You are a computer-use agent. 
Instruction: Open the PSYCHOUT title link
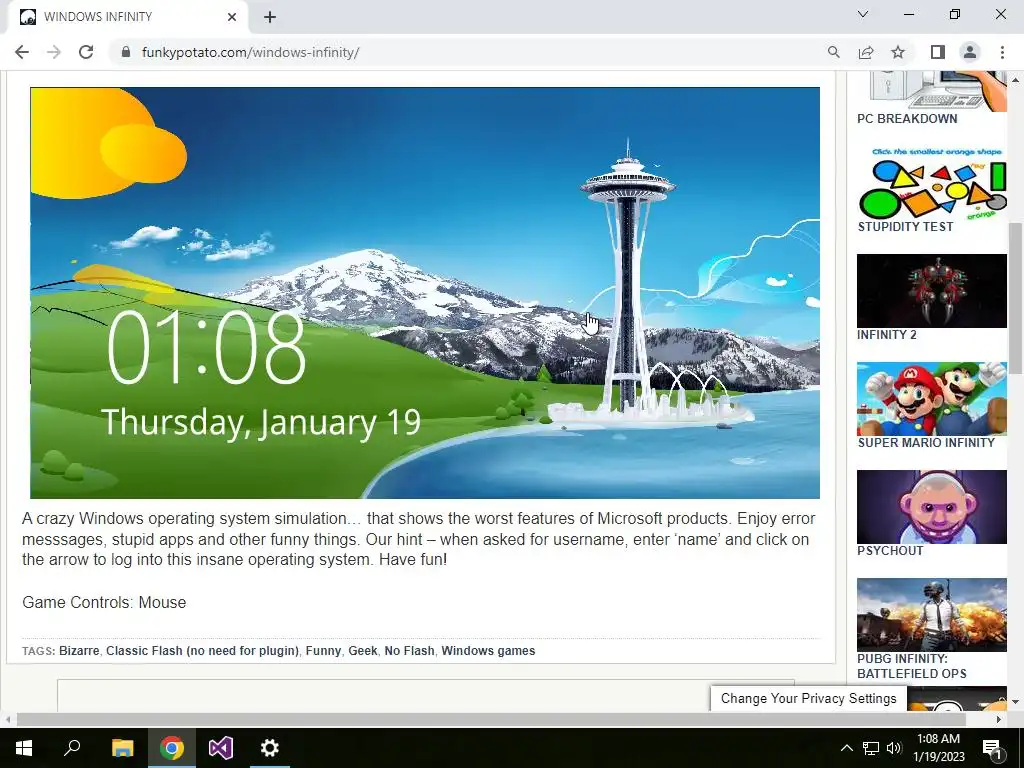pyautogui.click(x=890, y=551)
